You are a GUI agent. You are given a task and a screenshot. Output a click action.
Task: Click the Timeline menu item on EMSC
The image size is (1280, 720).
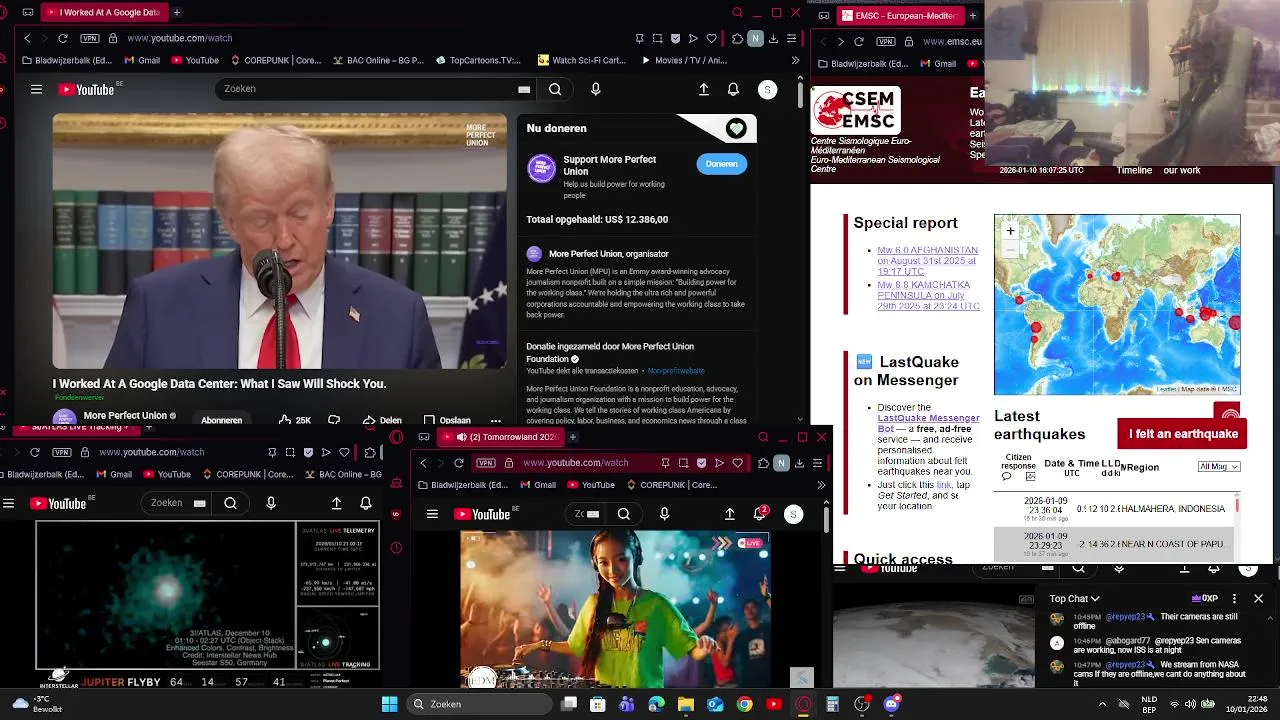[1134, 170]
